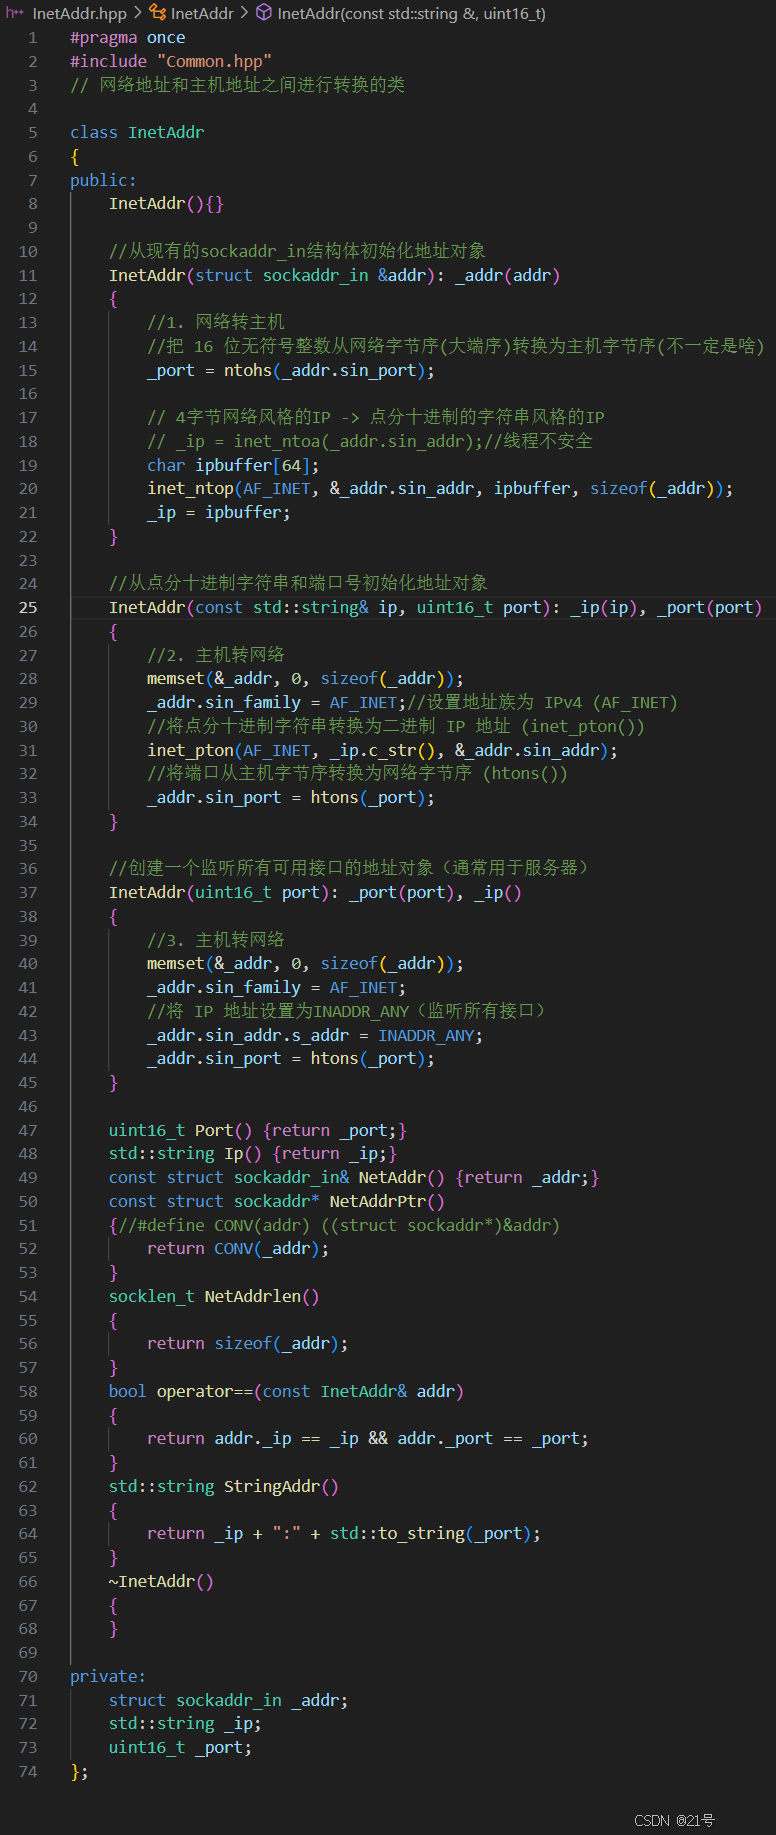Viewport: 776px width, 1835px height.
Task: Click the 'inet_ntop(AF_INET' call line
Action: click(x=440, y=488)
